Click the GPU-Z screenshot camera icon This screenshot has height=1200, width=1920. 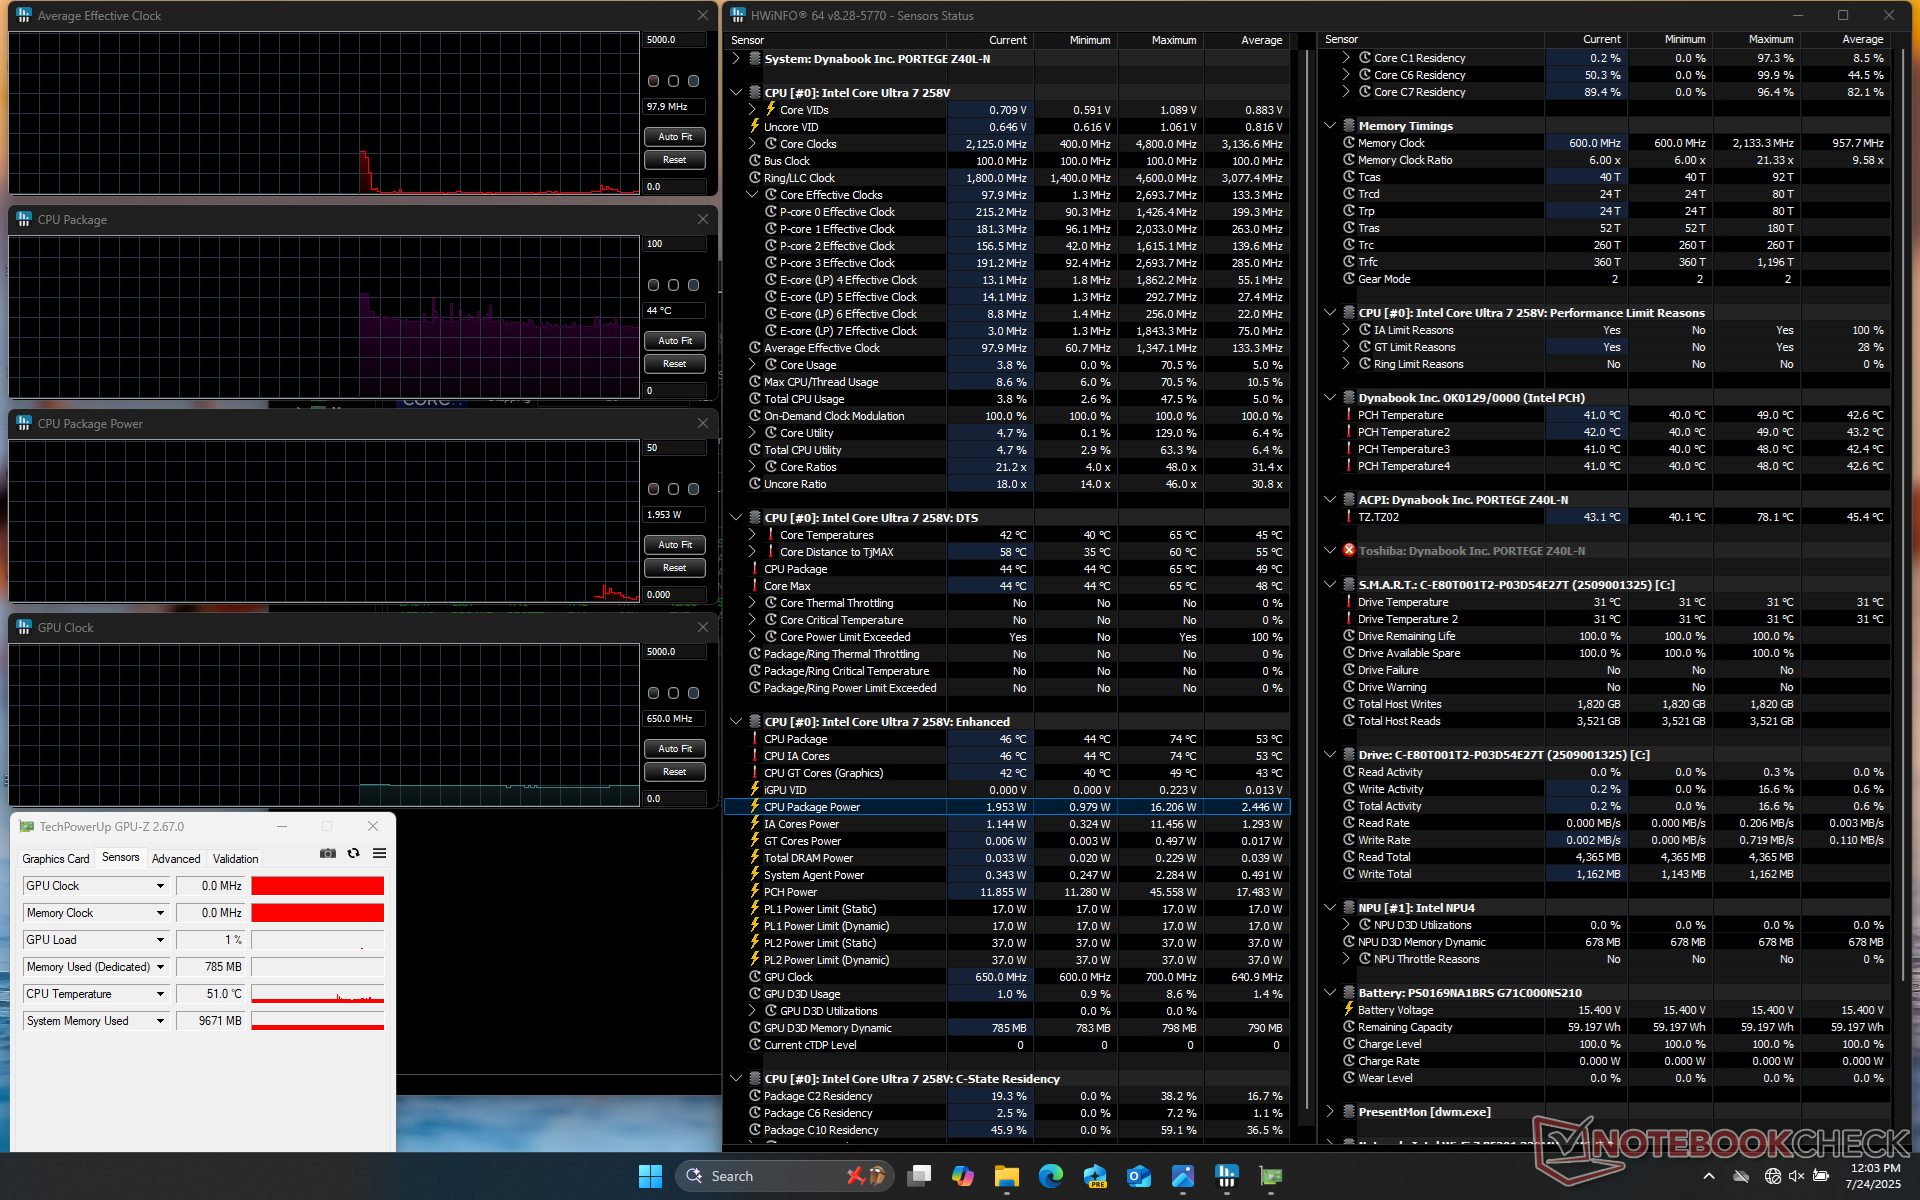327,853
